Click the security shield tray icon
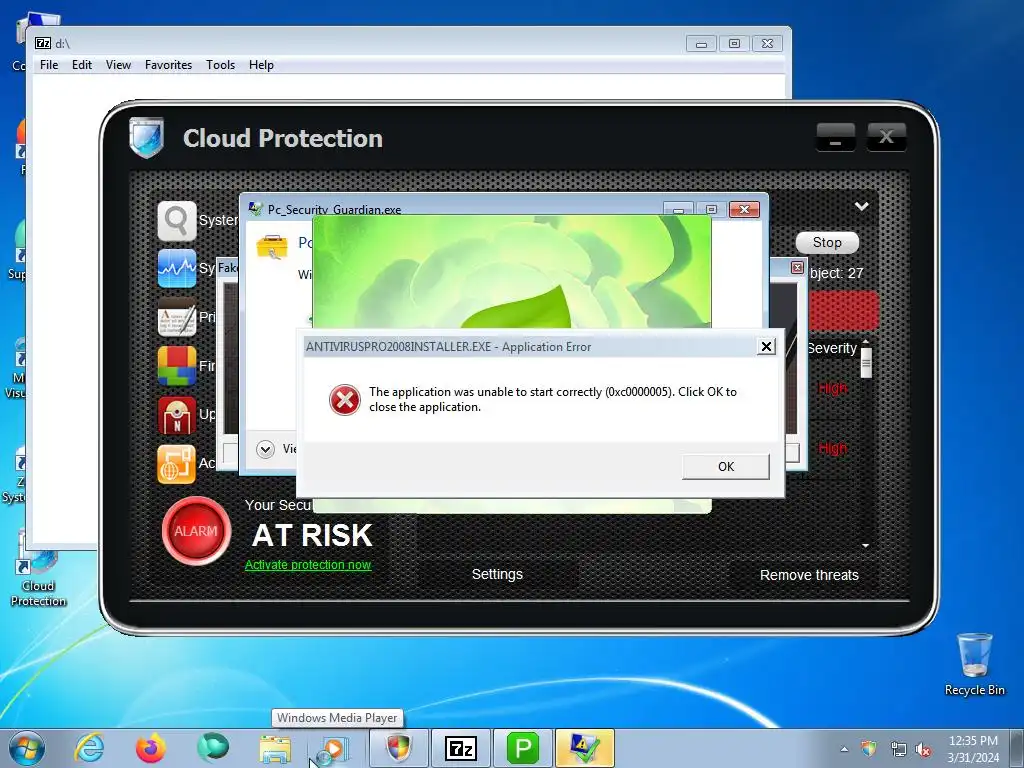Viewport: 1024px width, 768px height. 869,748
